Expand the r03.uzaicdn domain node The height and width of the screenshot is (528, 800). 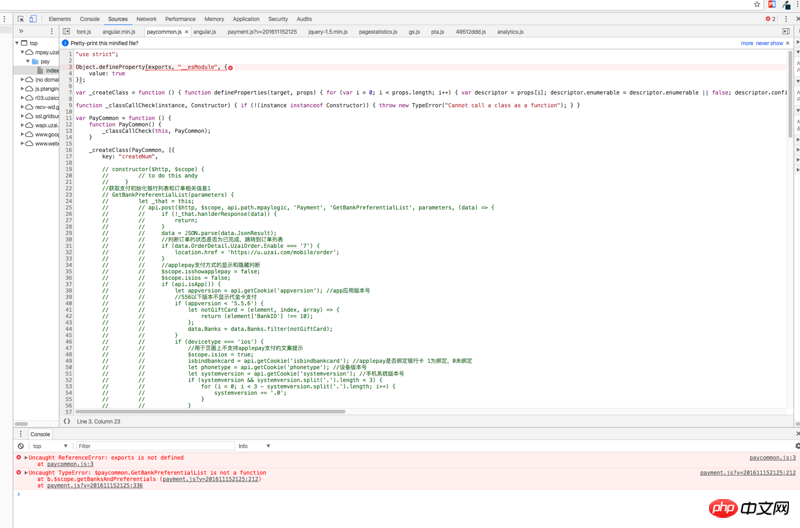pos(22,98)
